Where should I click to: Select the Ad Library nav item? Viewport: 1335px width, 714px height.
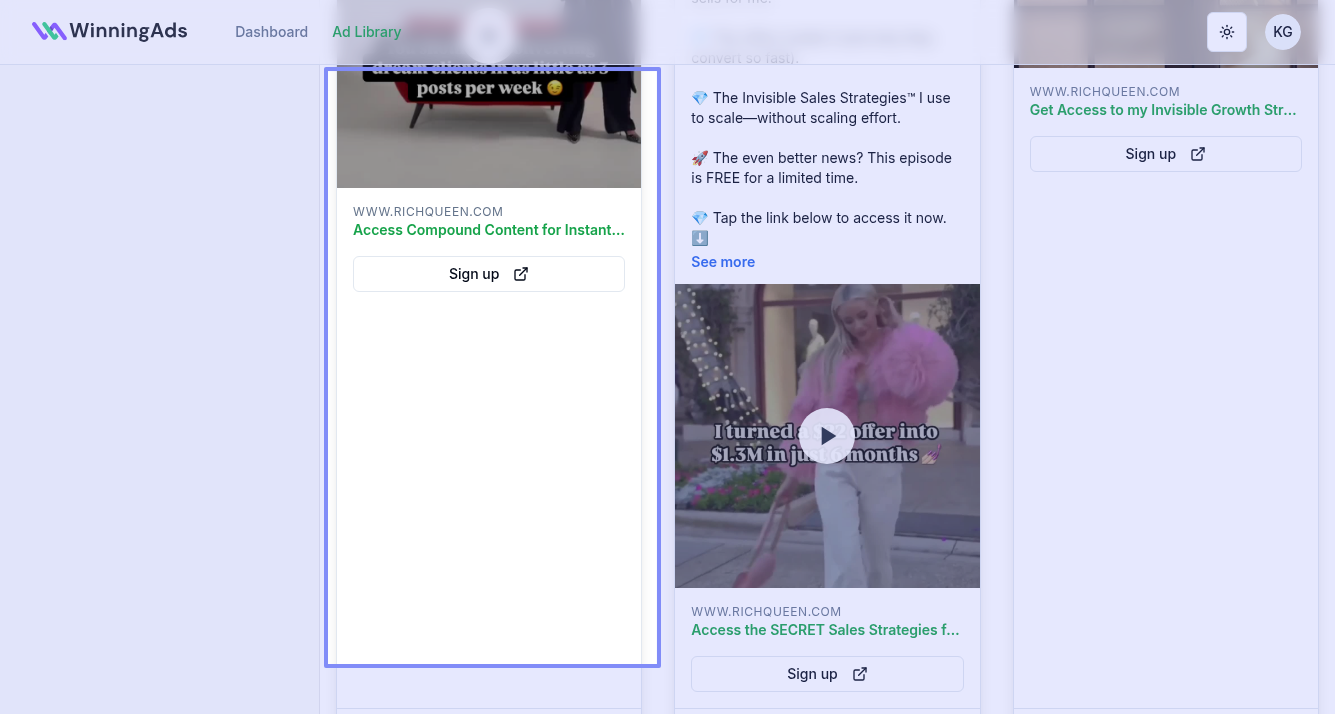(366, 32)
